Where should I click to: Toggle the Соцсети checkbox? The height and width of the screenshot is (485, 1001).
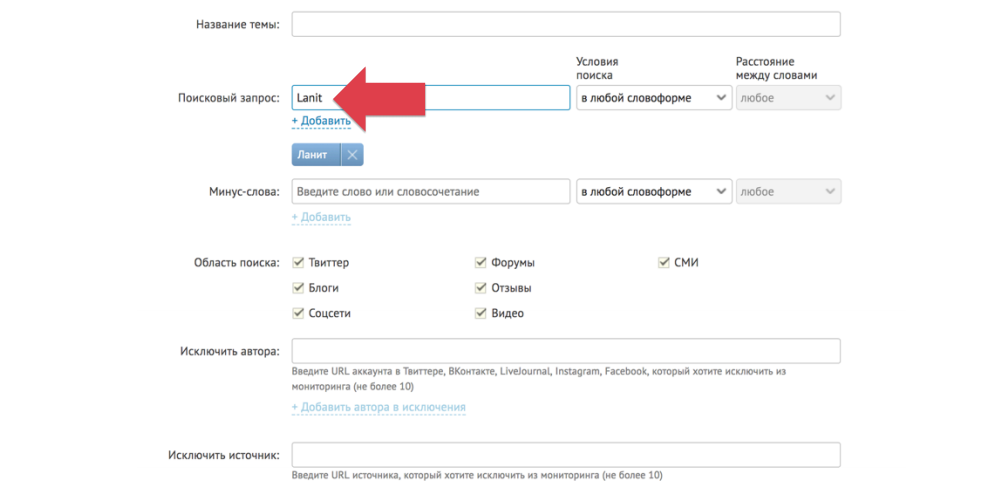(x=297, y=313)
